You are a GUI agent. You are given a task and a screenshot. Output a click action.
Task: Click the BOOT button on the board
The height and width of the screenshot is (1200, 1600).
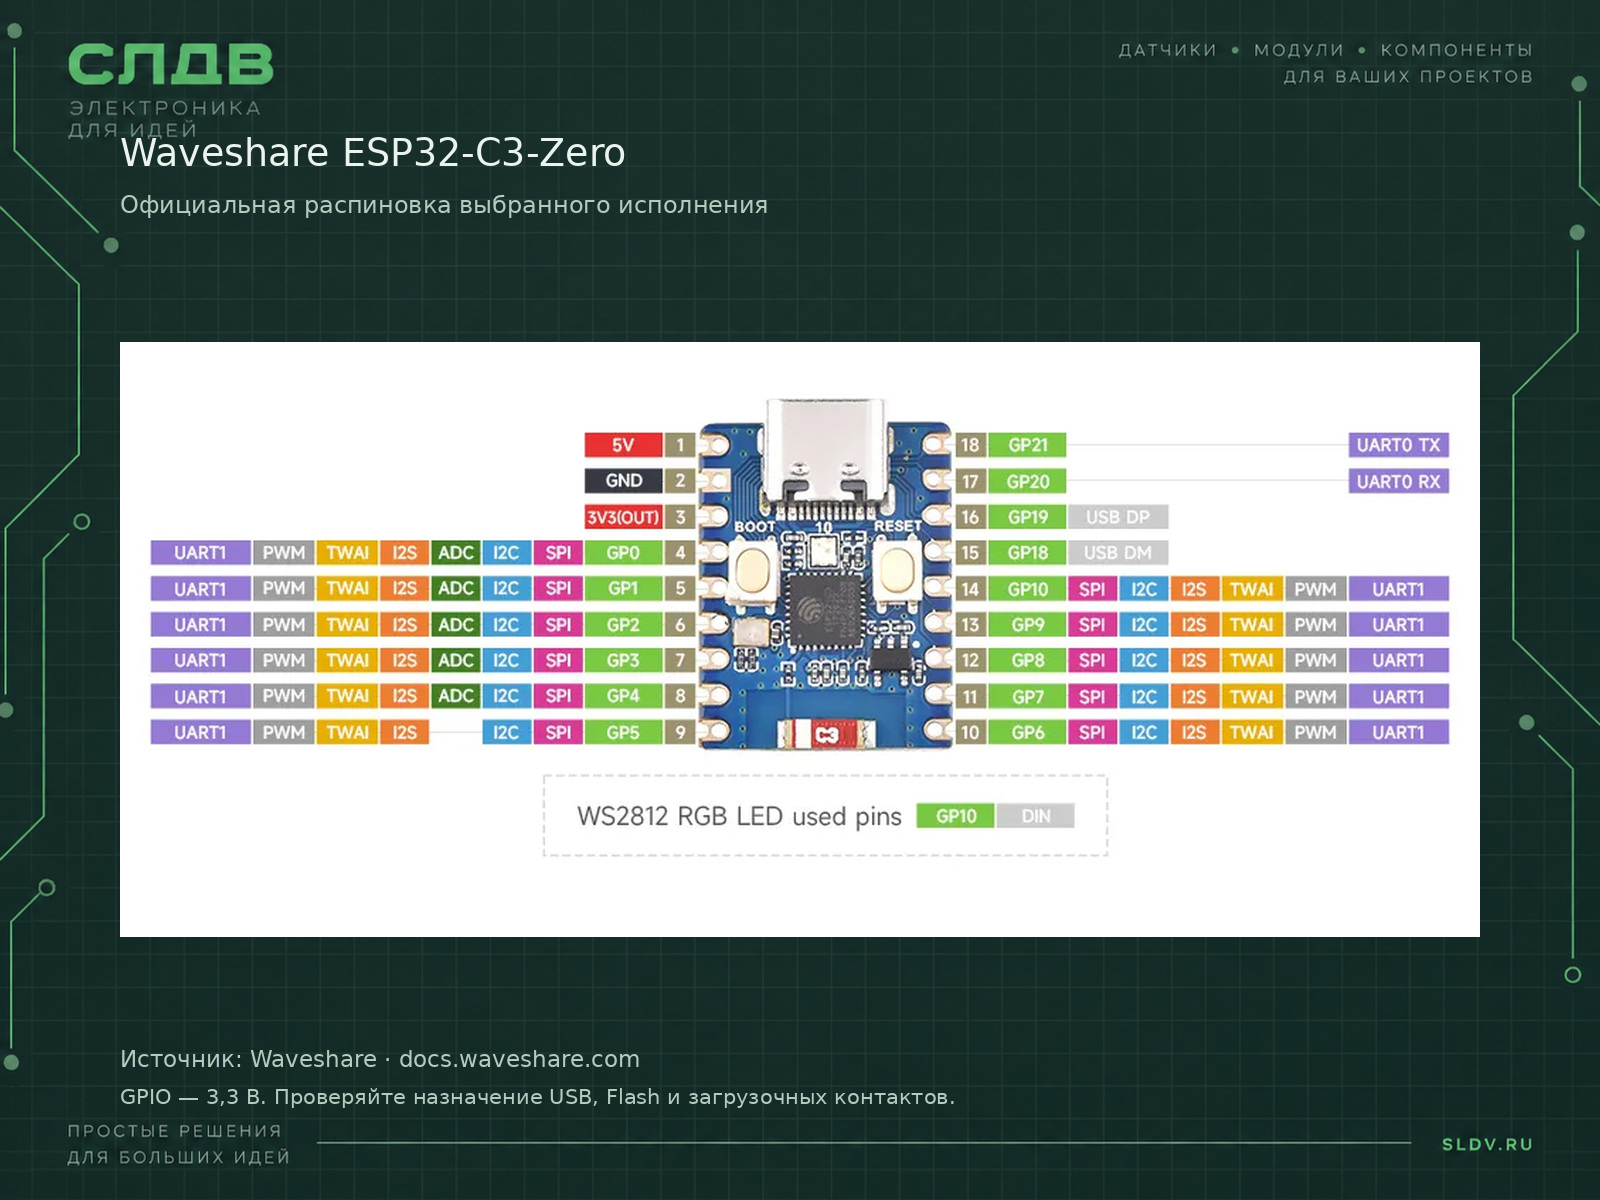point(751,571)
